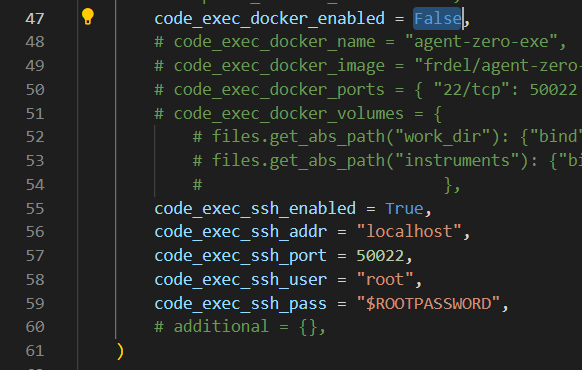Click the commented additional = {} line
Screen dimensions: 582x370
click(x=240, y=327)
